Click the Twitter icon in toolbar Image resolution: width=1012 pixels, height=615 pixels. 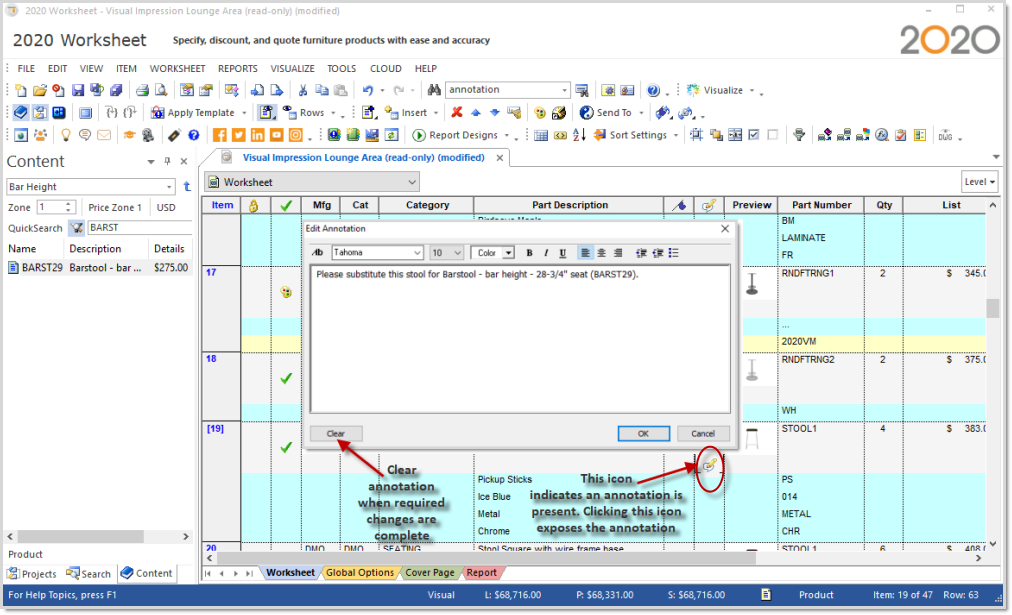(239, 135)
